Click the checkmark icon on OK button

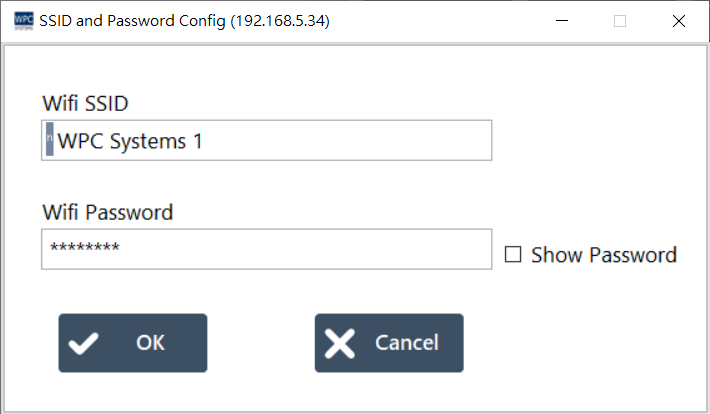(x=85, y=343)
